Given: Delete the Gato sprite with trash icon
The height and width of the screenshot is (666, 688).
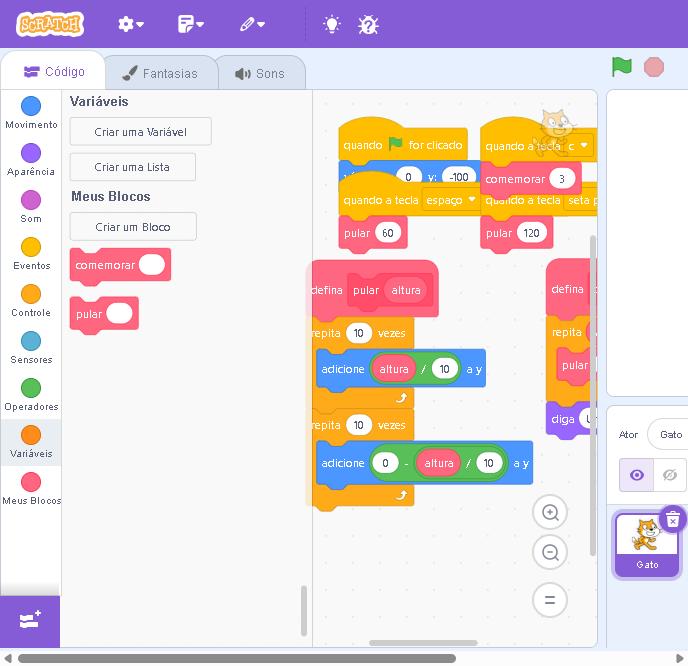Looking at the screenshot, I should click(672, 519).
